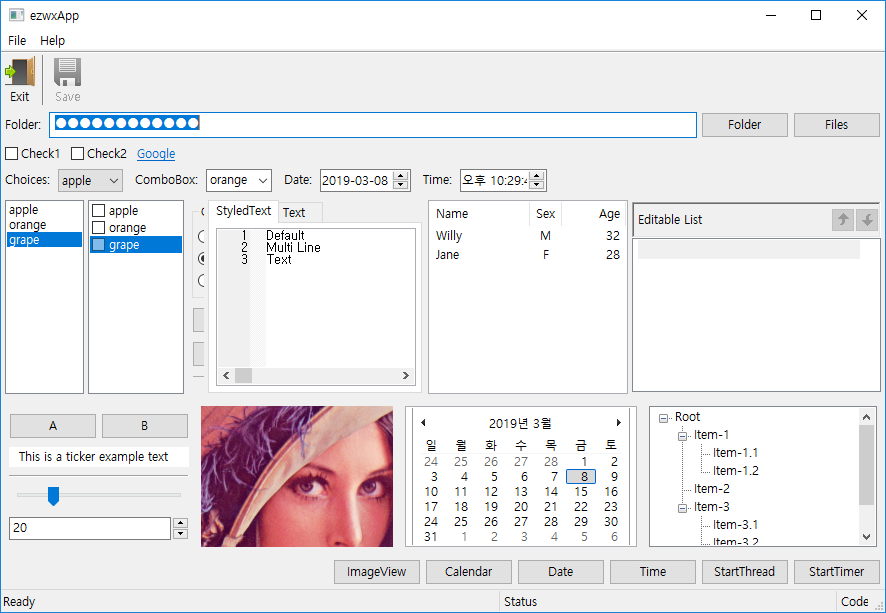Increase the Time field spinner
886x613 pixels.
[537, 176]
